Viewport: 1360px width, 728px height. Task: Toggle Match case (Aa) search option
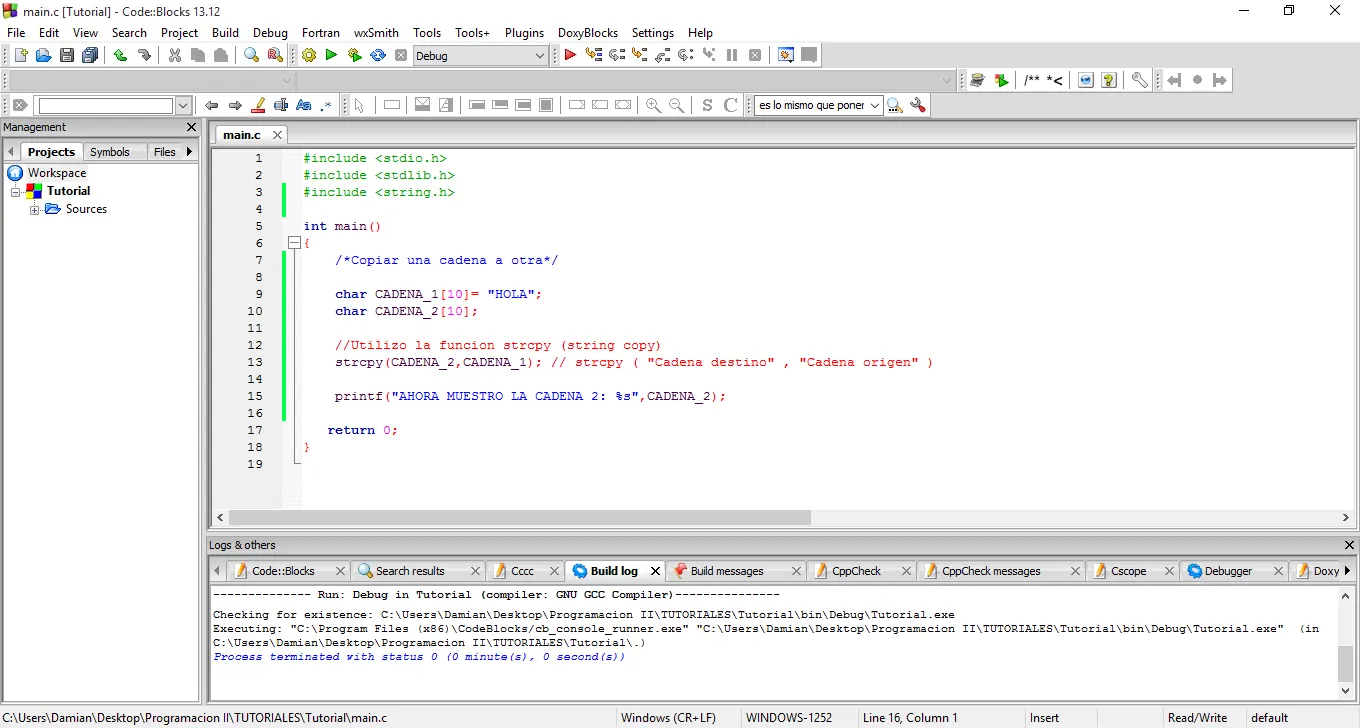pyautogui.click(x=304, y=105)
